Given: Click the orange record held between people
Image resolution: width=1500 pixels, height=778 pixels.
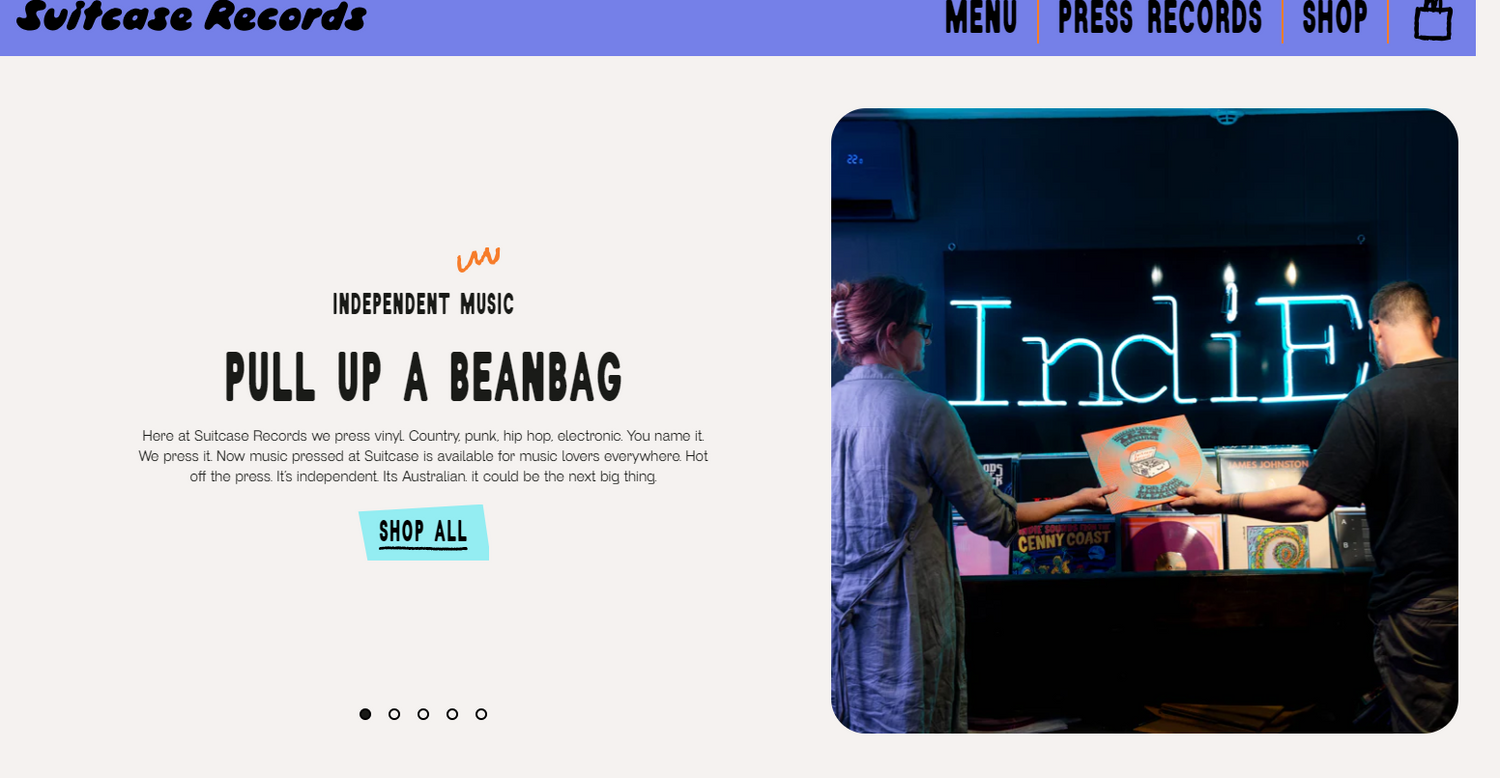Looking at the screenshot, I should coord(1144,464).
